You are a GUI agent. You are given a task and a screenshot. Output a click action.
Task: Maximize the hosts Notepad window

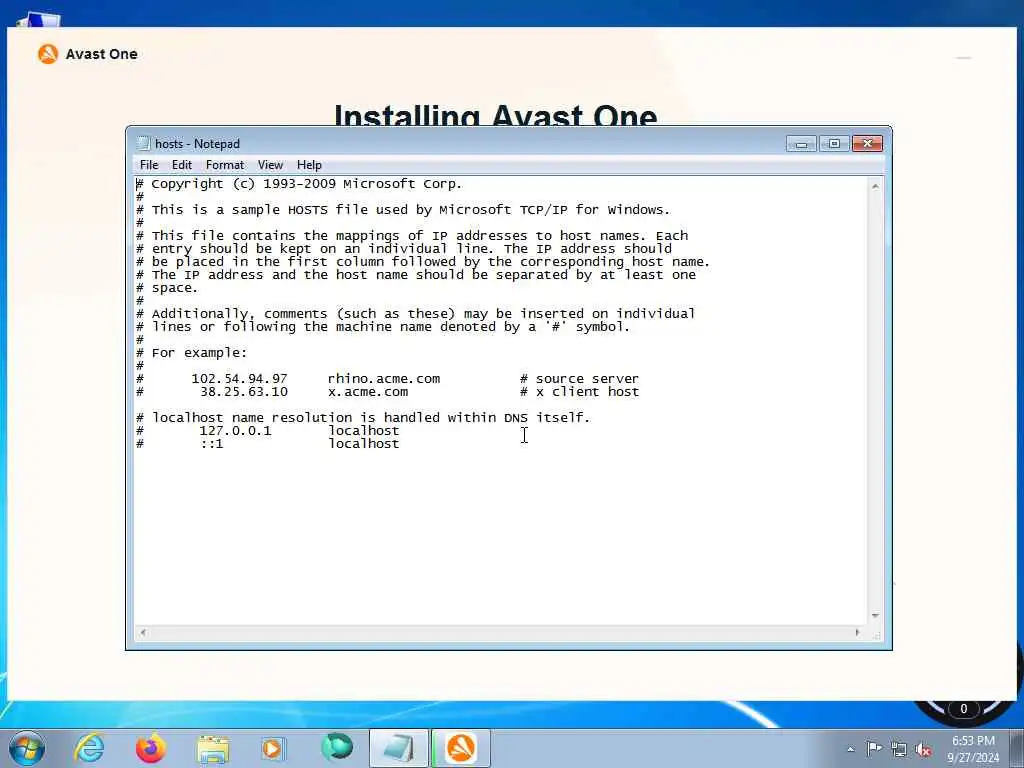pos(834,144)
